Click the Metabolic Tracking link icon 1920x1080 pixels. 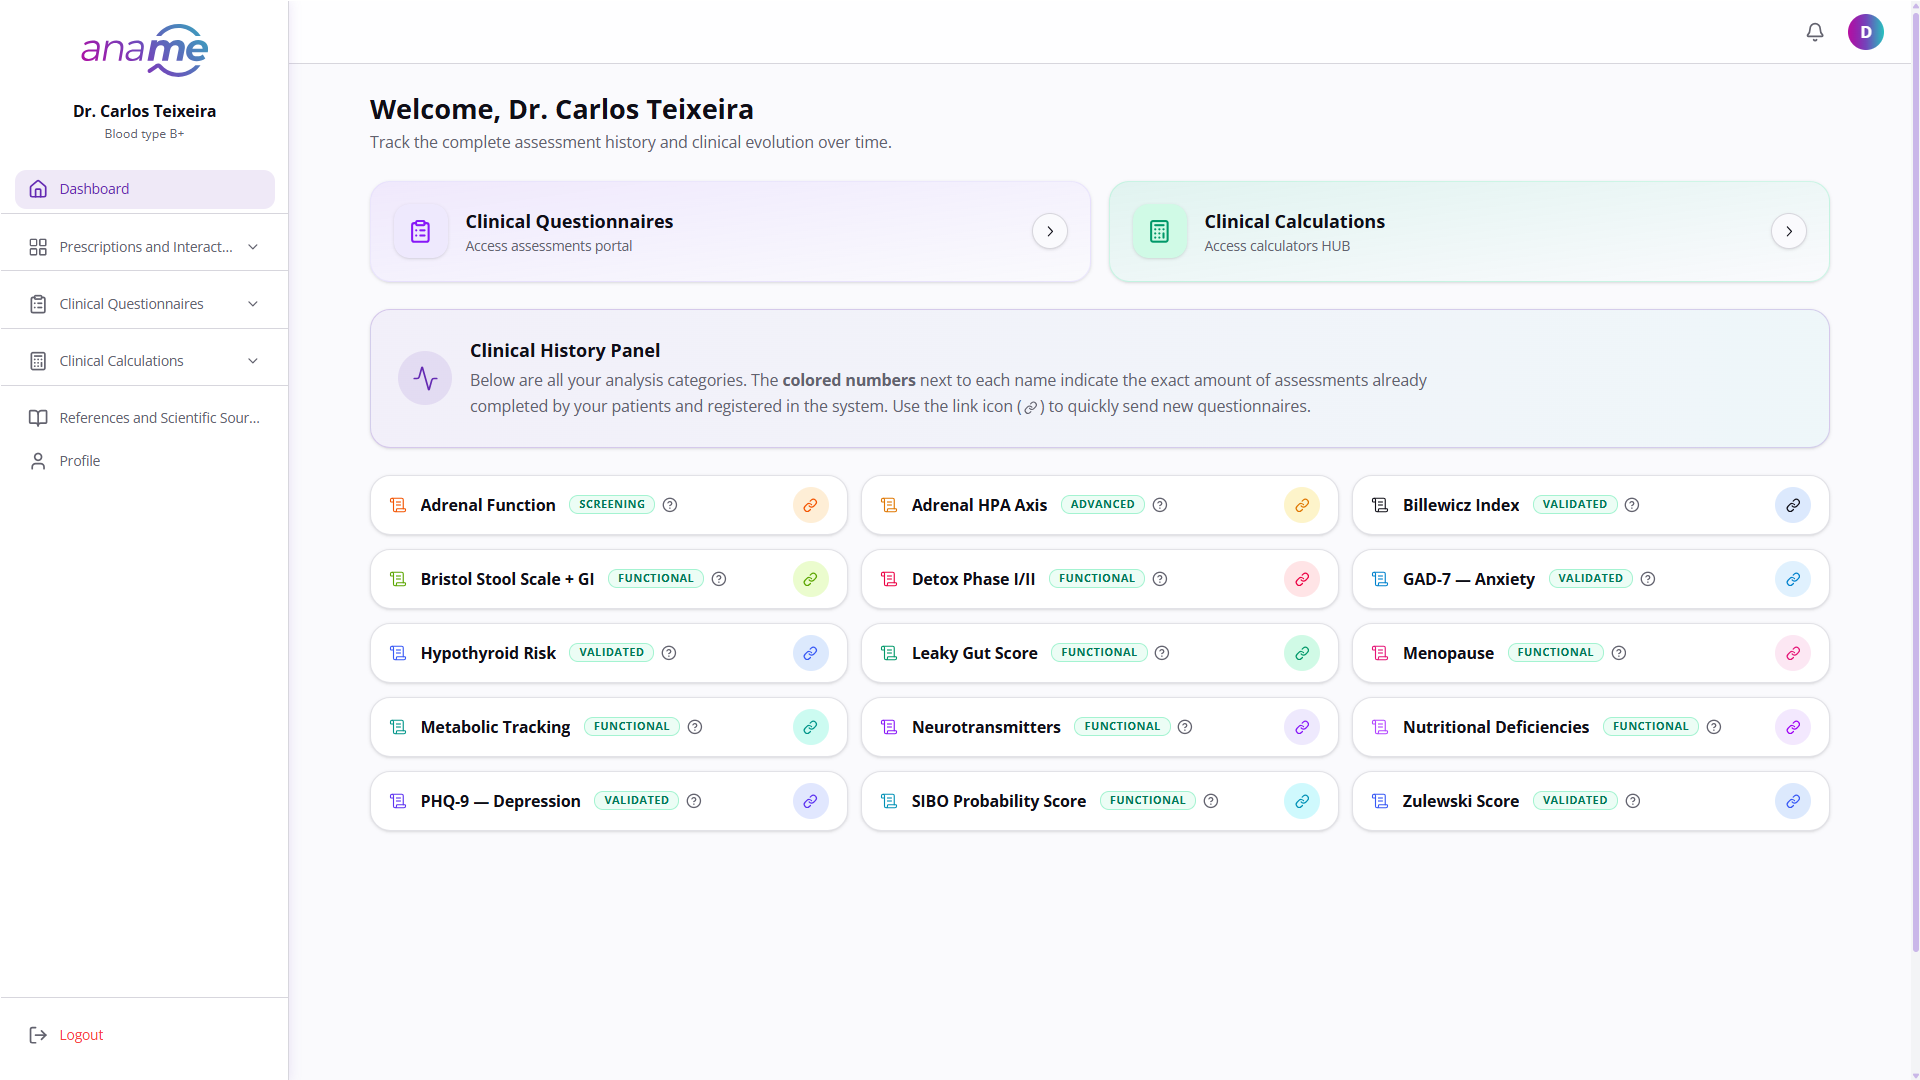(811, 727)
